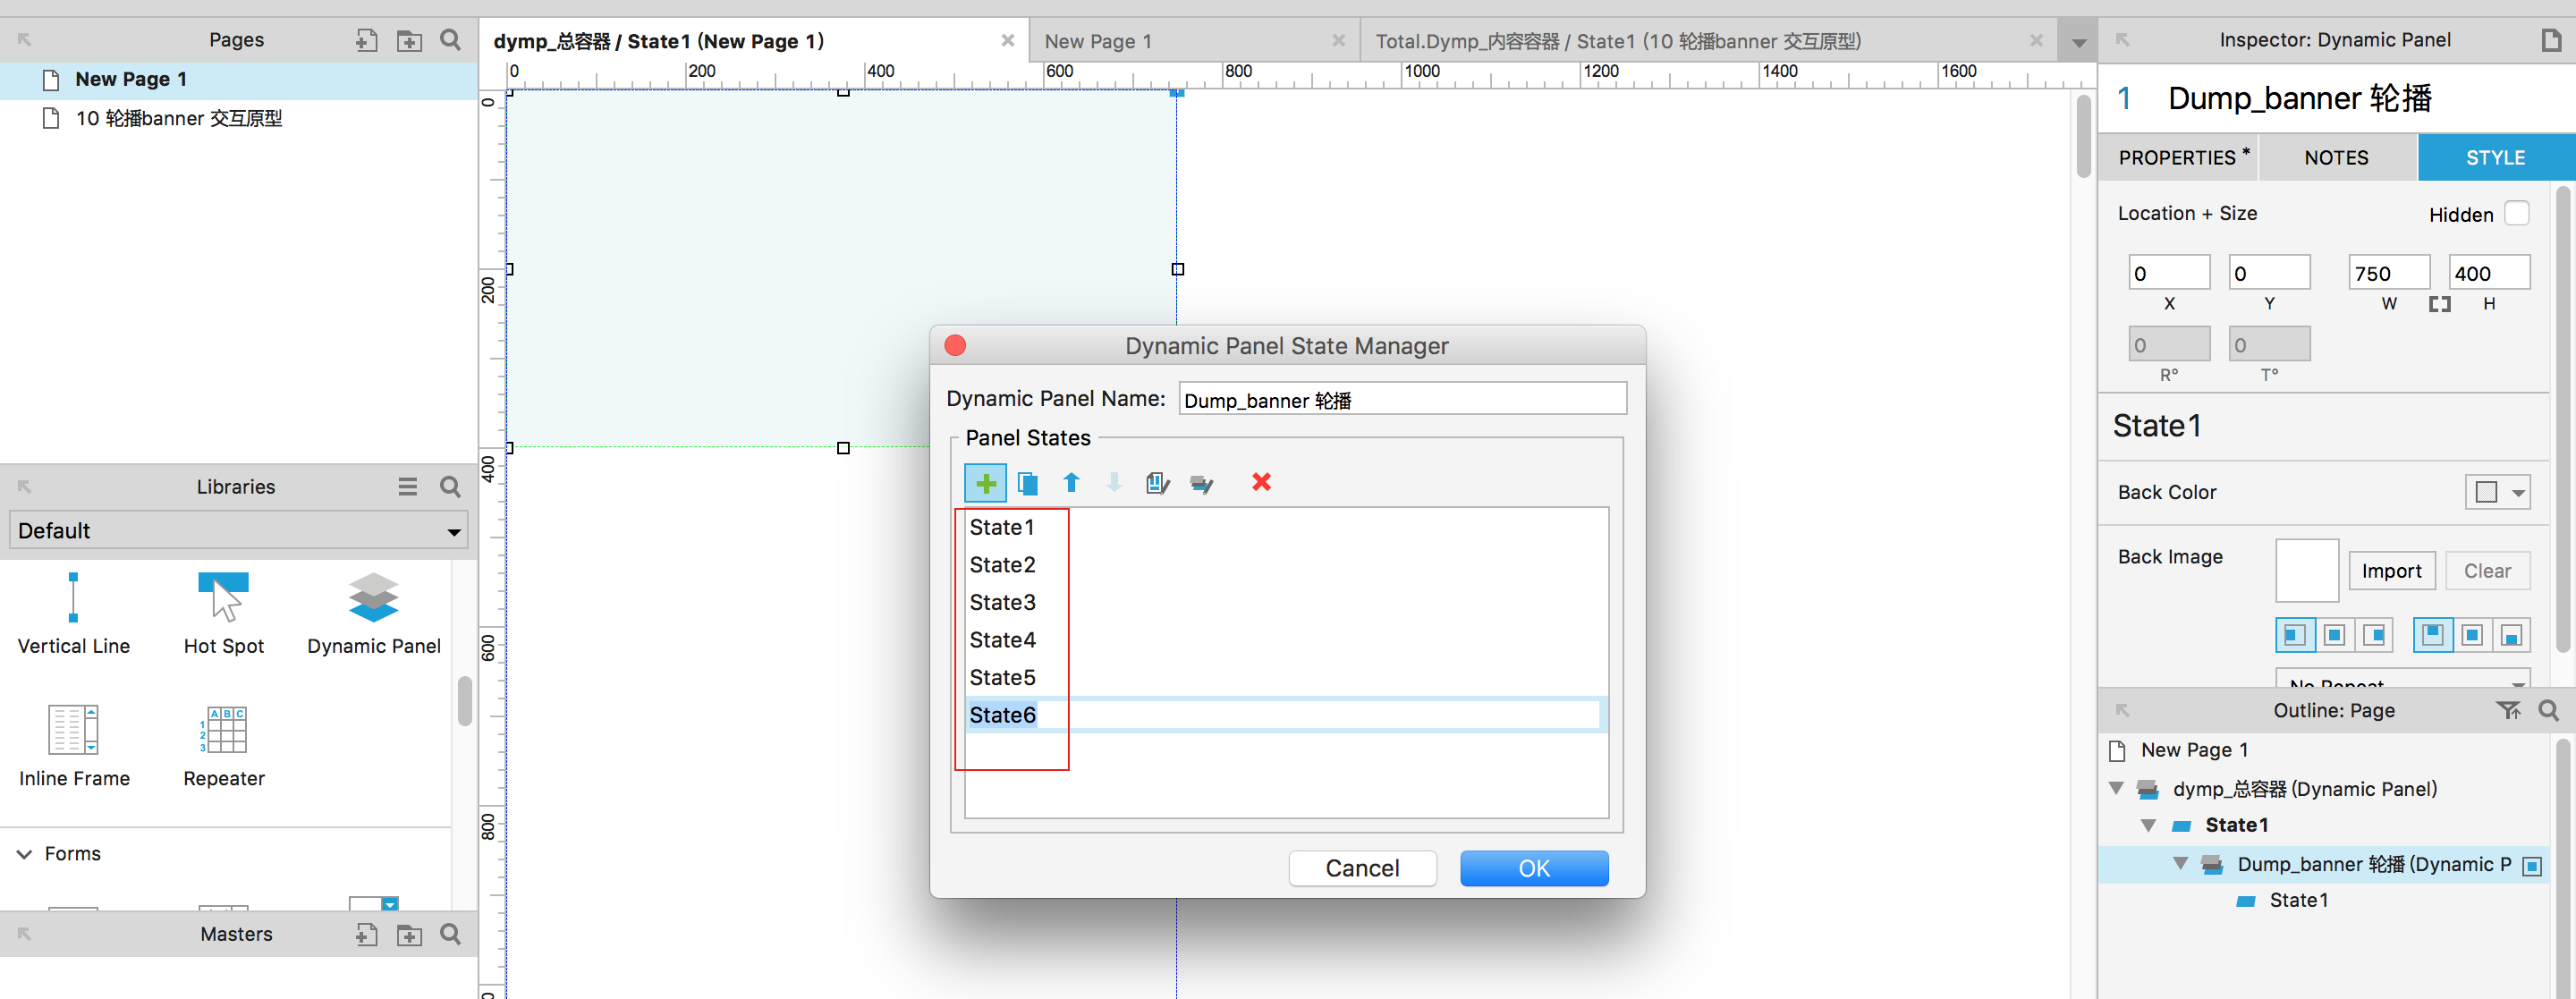Add a new page in Pages panel
Image resolution: width=2576 pixels, height=999 pixels.
click(x=366, y=40)
